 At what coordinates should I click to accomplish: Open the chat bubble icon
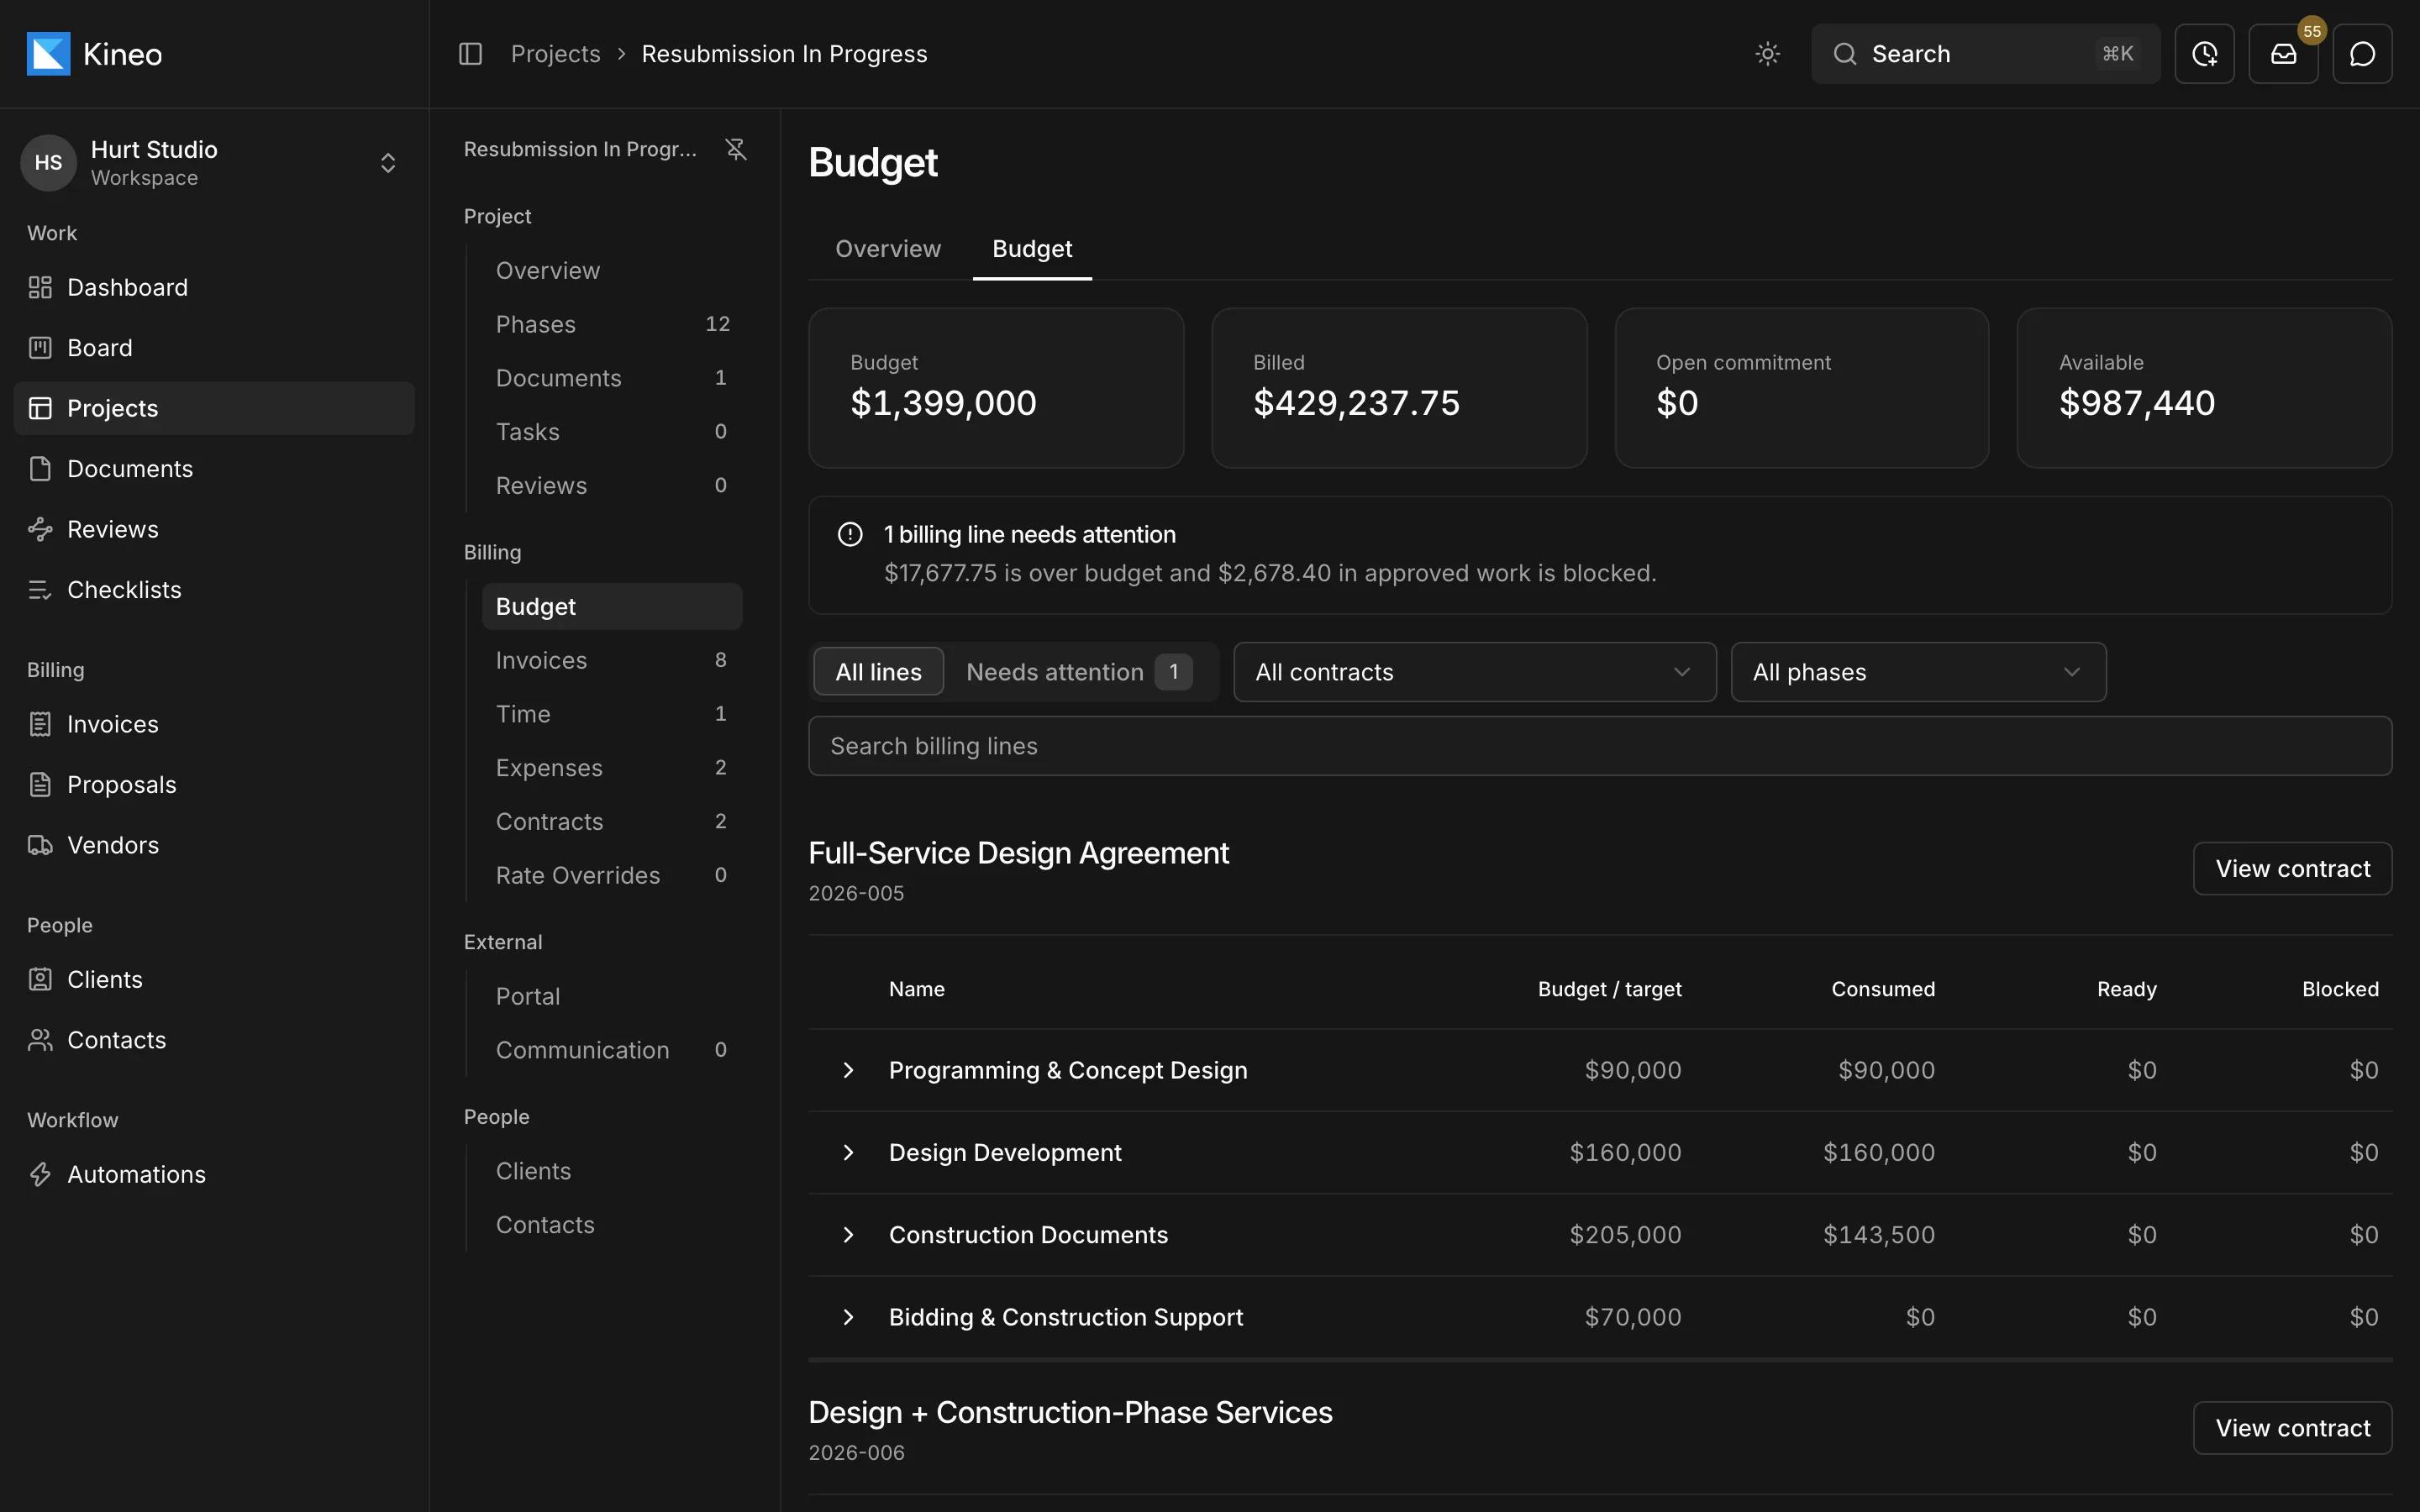(2362, 54)
